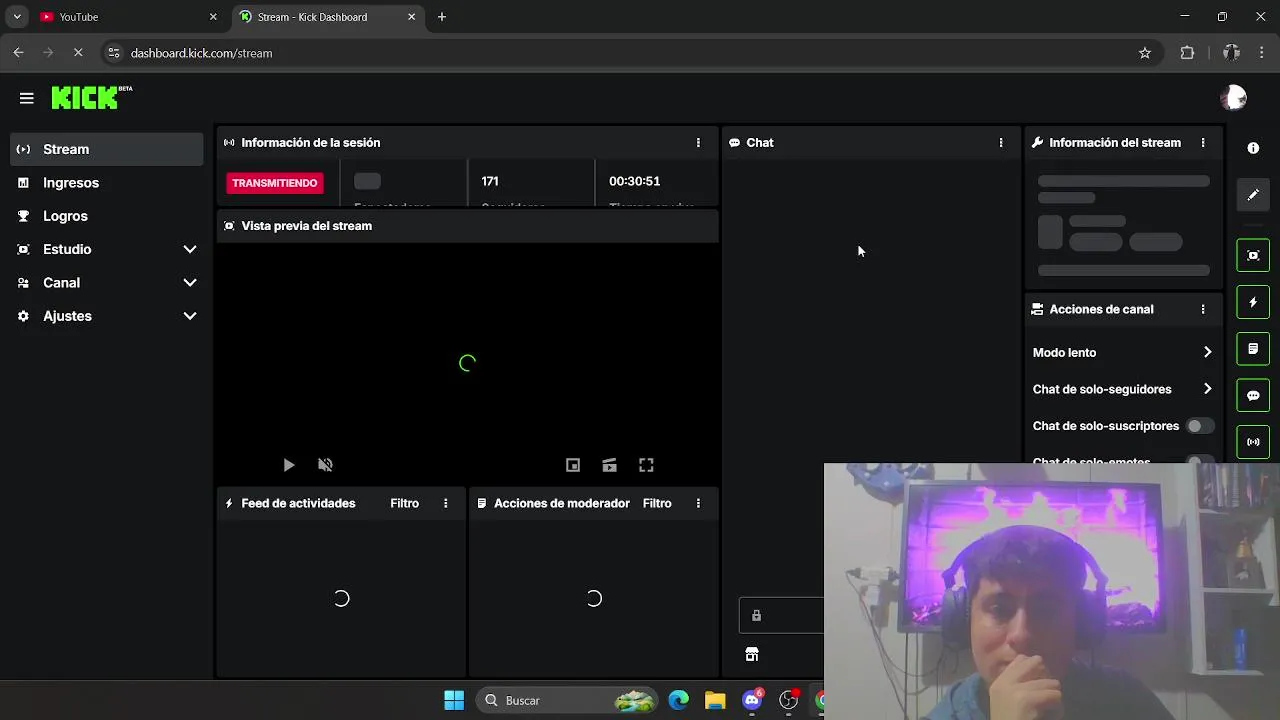Open a new browser tab
Viewport: 1280px width, 720px height.
pyautogui.click(x=442, y=17)
